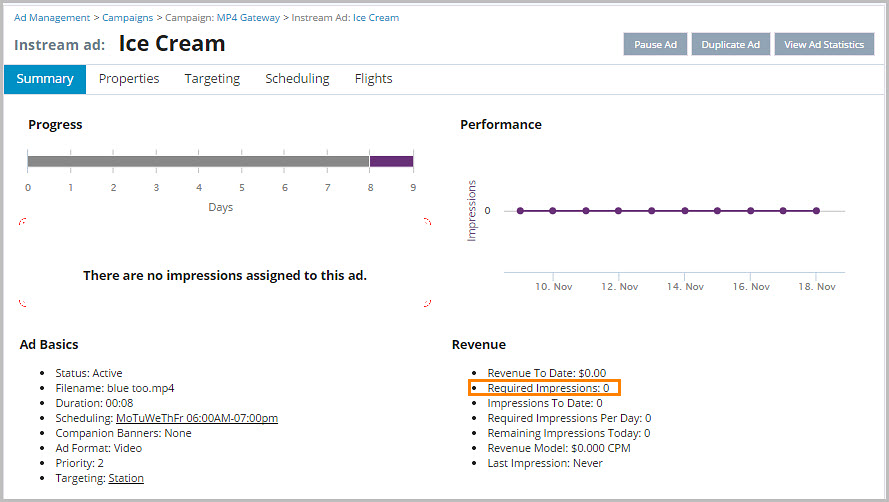Click the chart data point above 14. Nov

685,211
